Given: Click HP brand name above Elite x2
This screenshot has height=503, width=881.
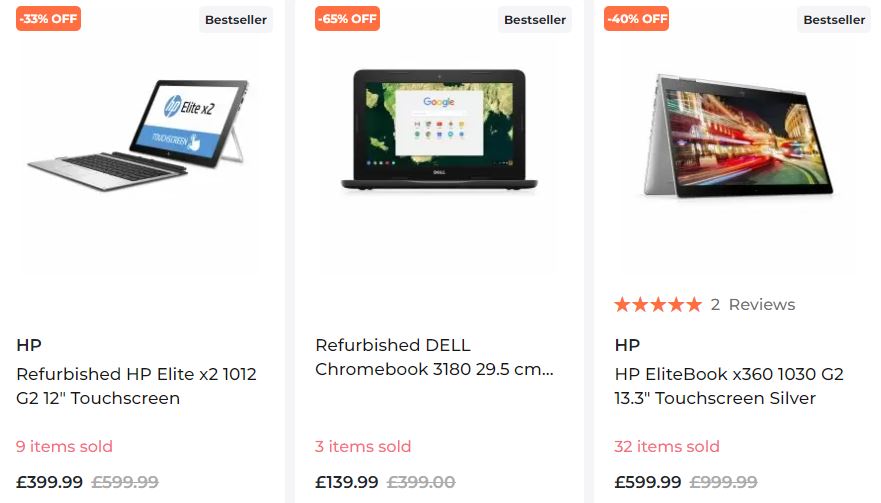Looking at the screenshot, I should 29,345.
